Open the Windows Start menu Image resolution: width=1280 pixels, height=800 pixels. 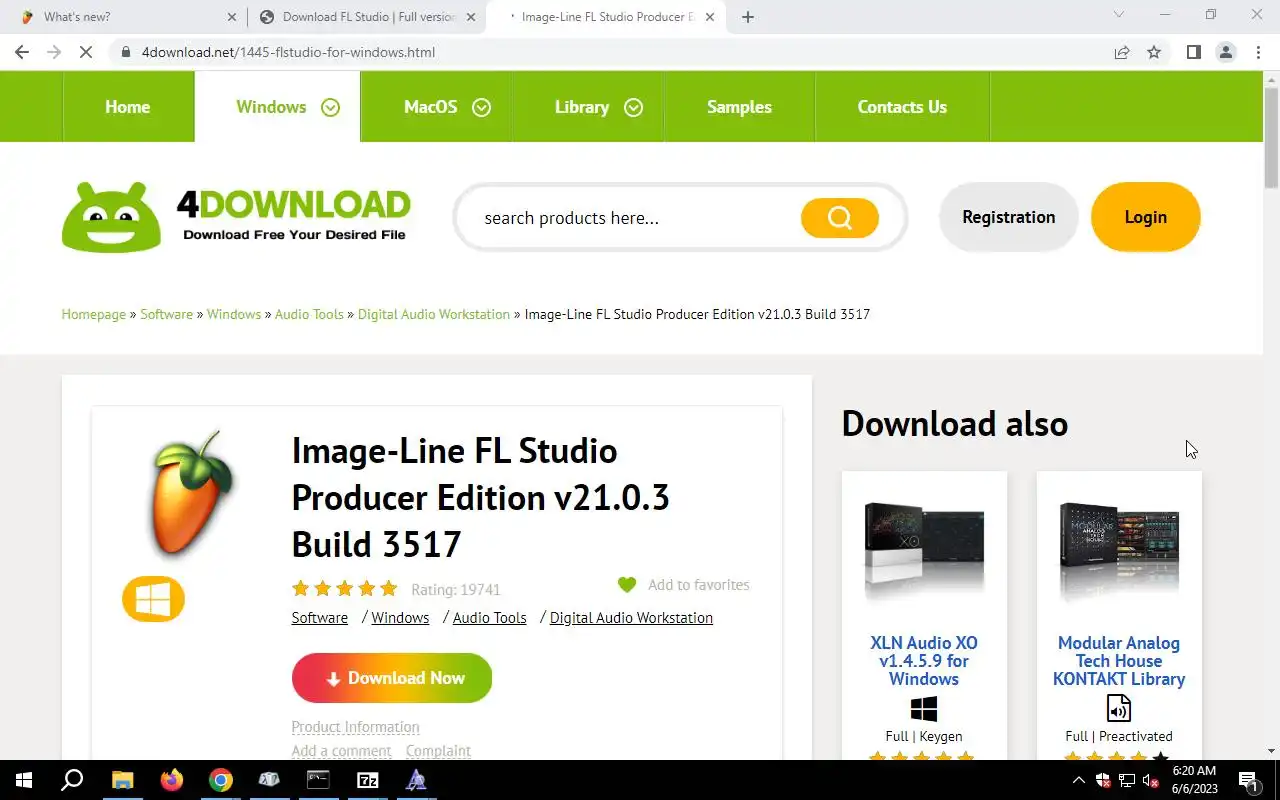tap(23, 780)
